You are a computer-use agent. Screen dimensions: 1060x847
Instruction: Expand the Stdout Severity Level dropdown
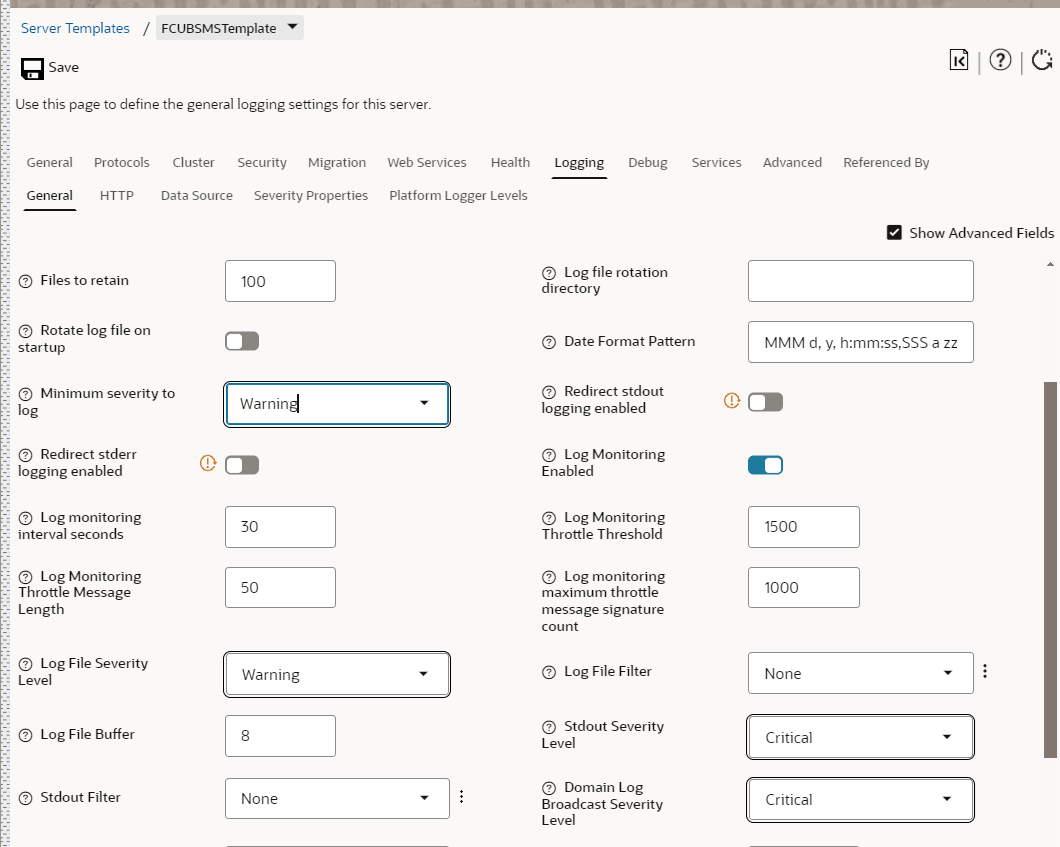tap(860, 738)
